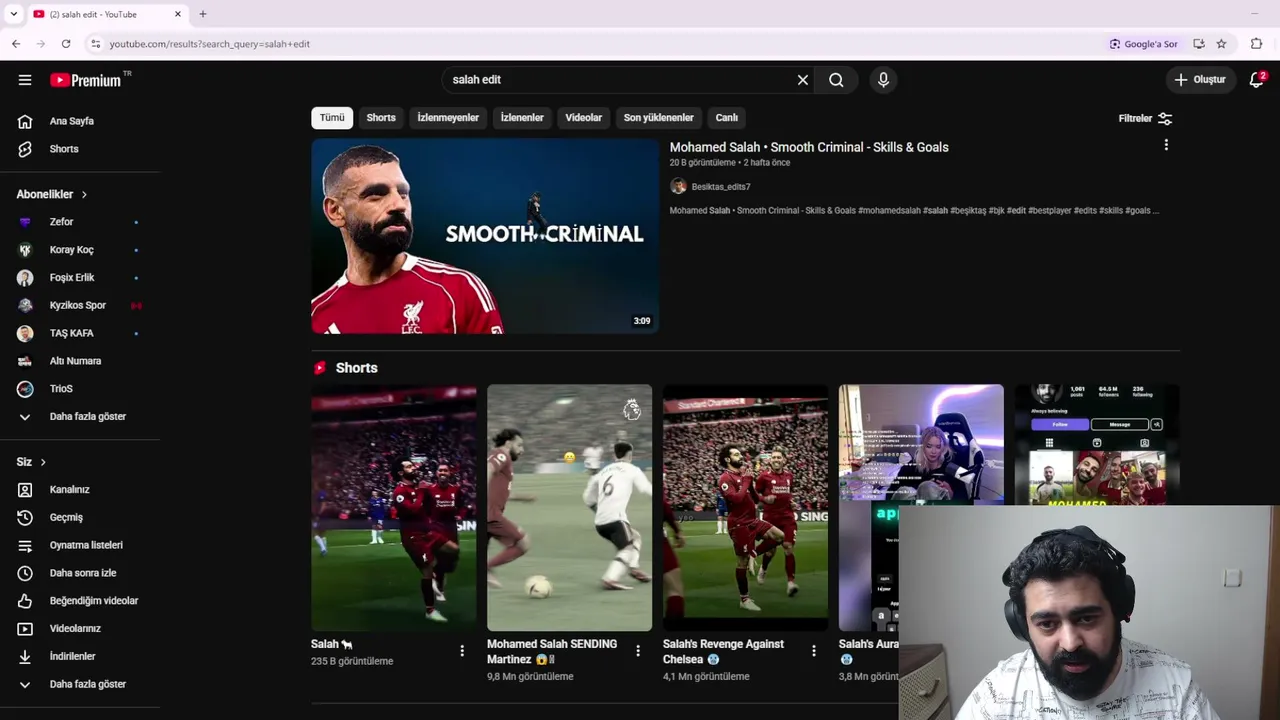Open a new browser tab

(203, 14)
